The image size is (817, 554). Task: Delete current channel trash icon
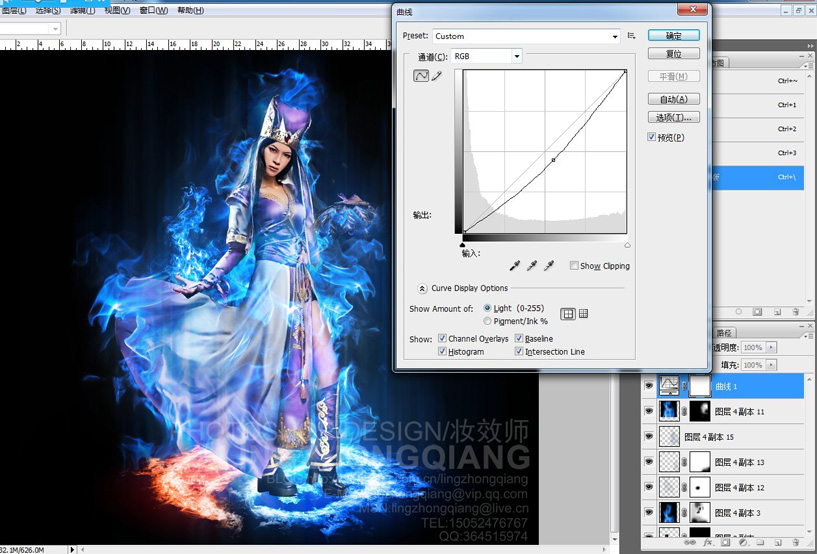(x=795, y=312)
